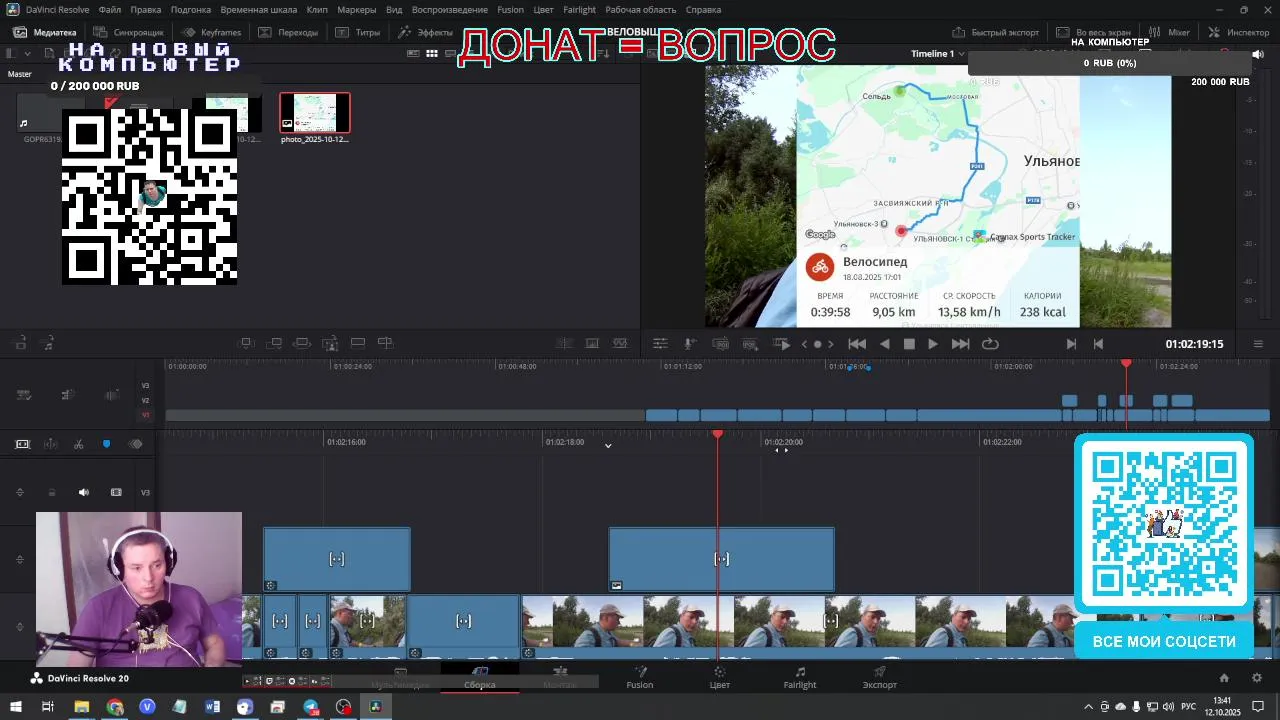
Task: Open the Воспроизведение menu
Action: coord(450,9)
